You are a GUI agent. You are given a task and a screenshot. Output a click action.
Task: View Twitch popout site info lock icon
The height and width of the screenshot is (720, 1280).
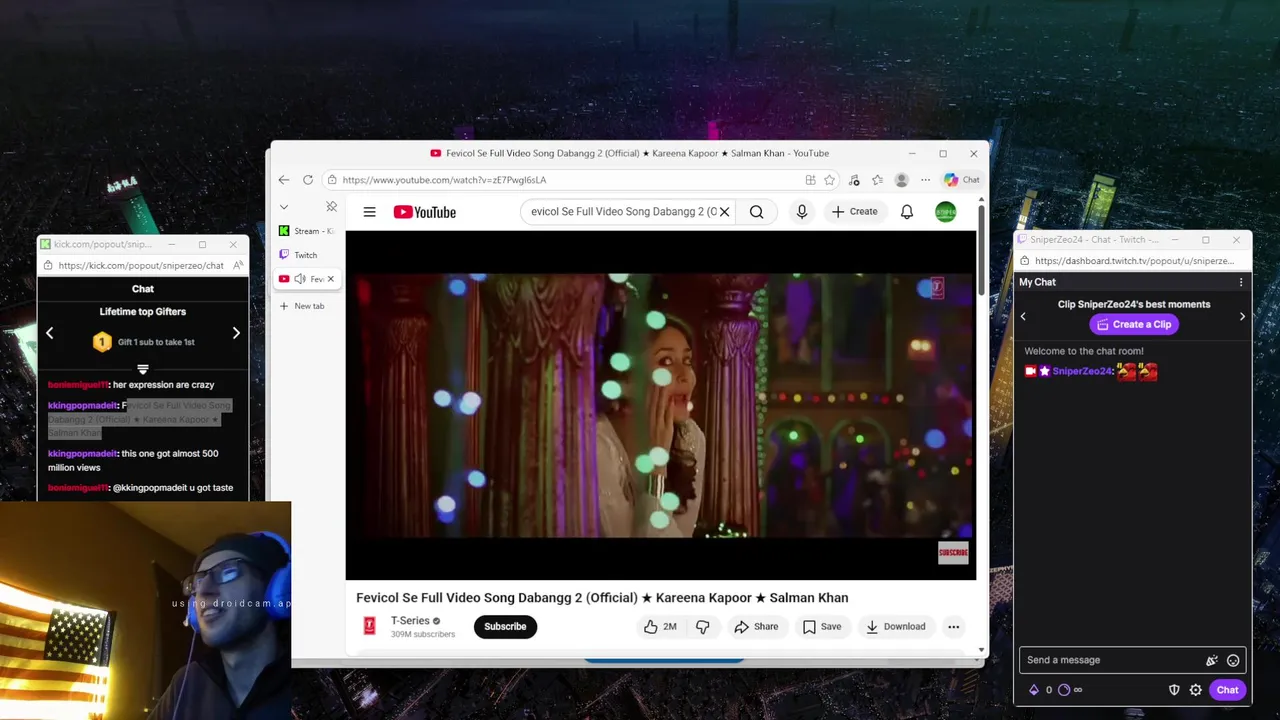tap(1024, 261)
